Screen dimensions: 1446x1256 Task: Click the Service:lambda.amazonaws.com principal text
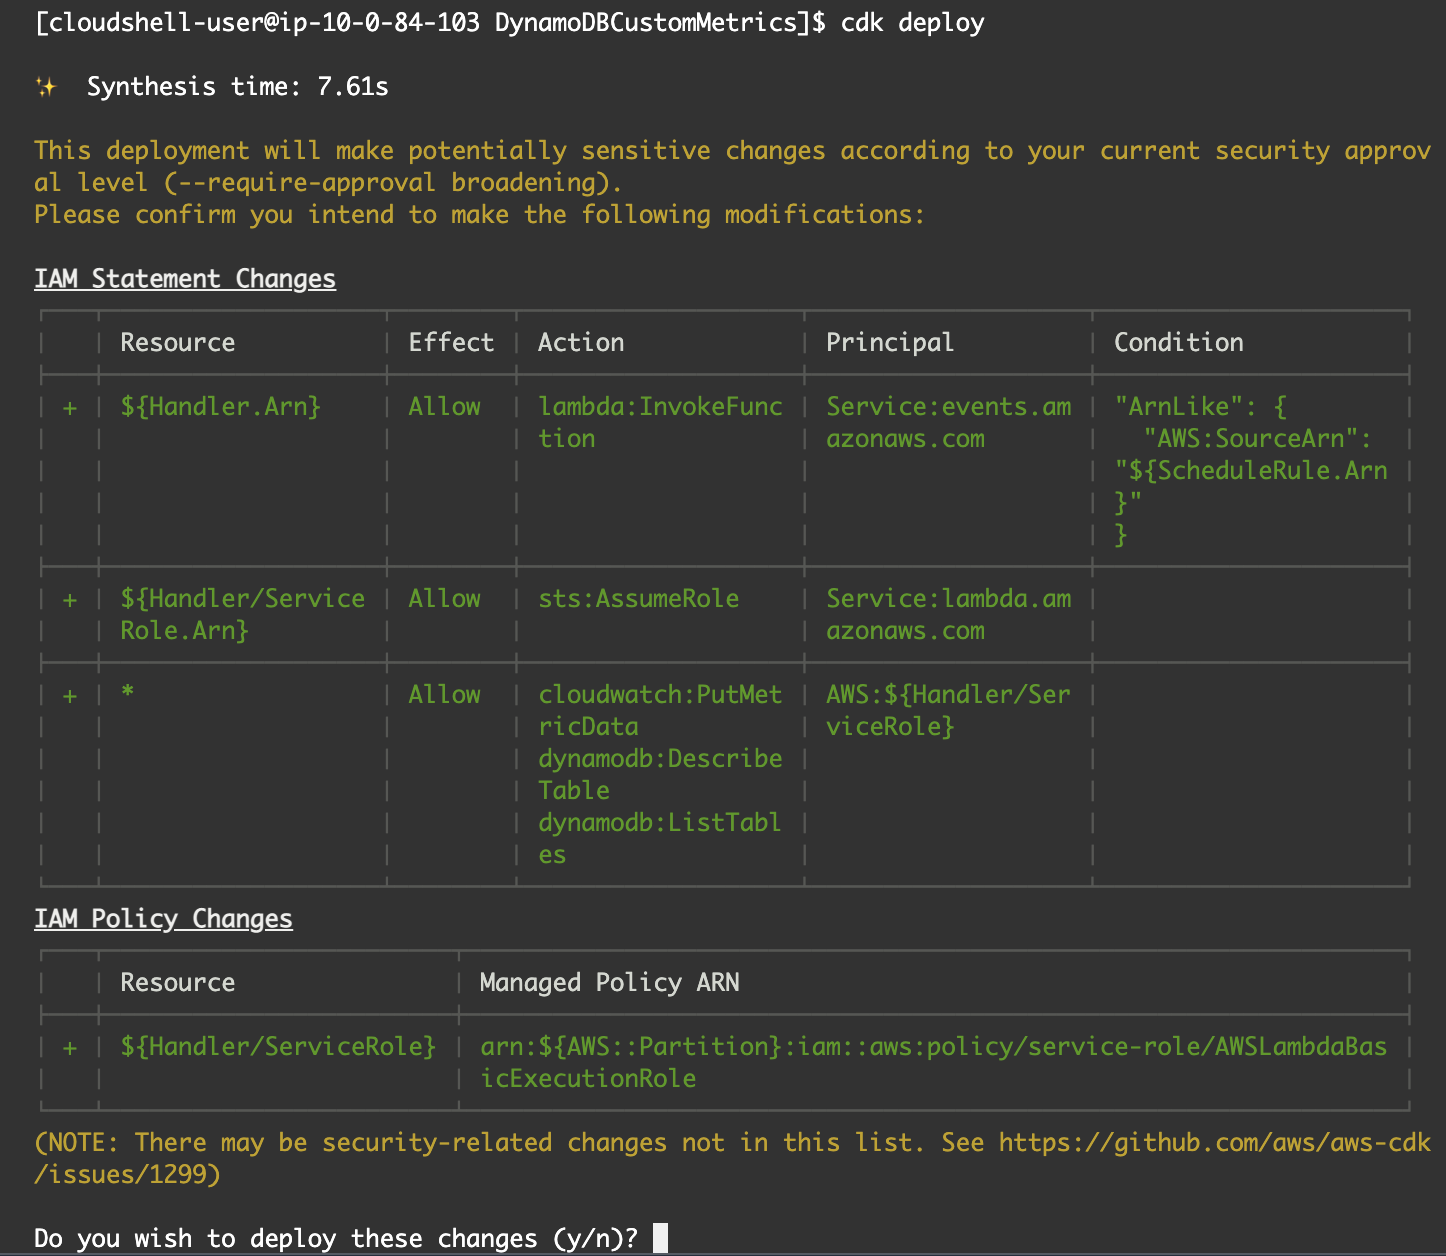(x=948, y=614)
